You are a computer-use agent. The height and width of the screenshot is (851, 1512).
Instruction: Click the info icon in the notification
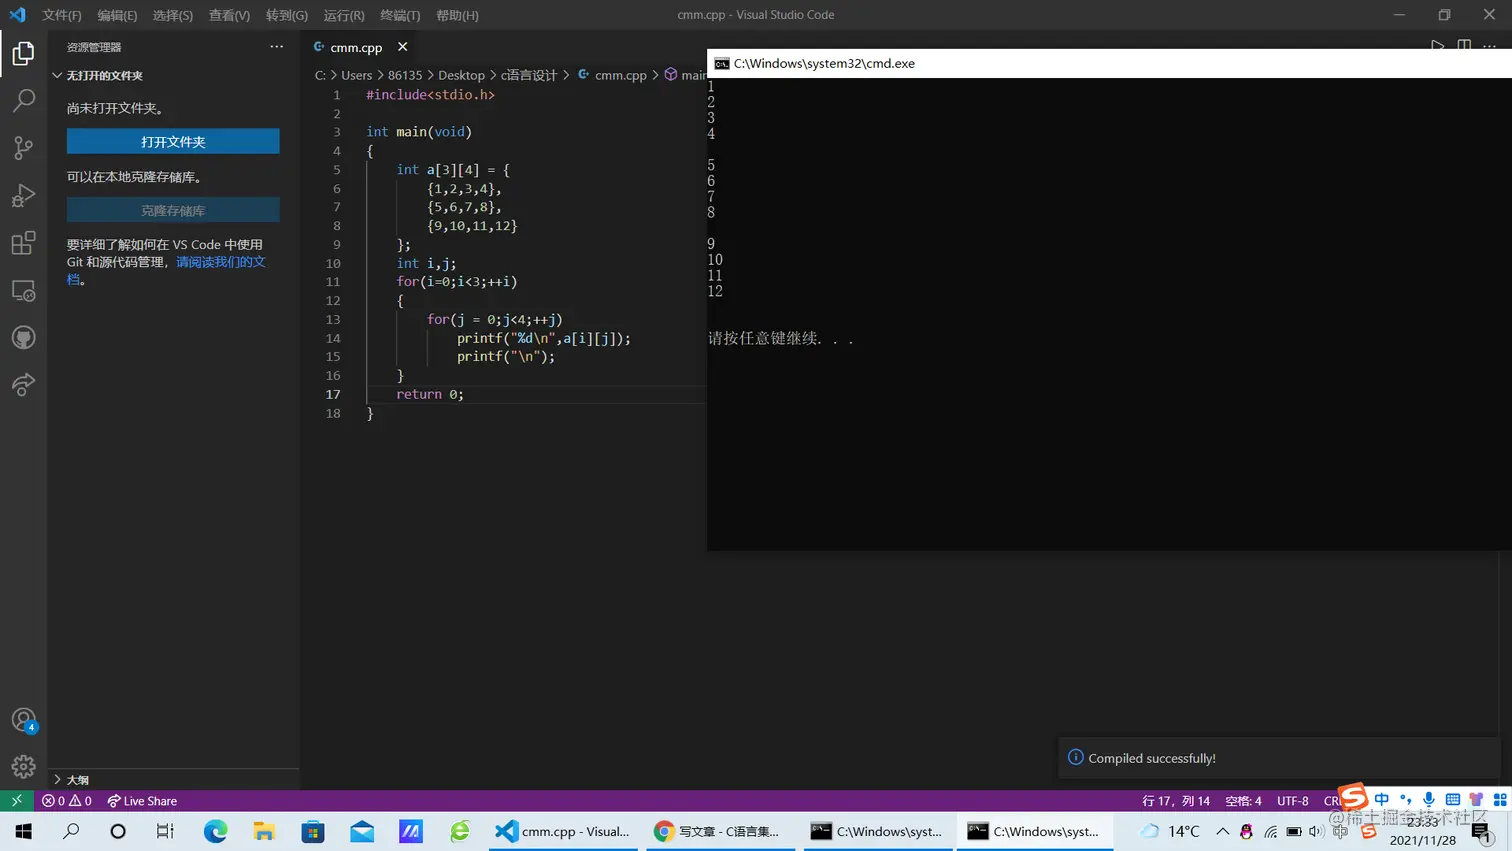pos(1076,757)
